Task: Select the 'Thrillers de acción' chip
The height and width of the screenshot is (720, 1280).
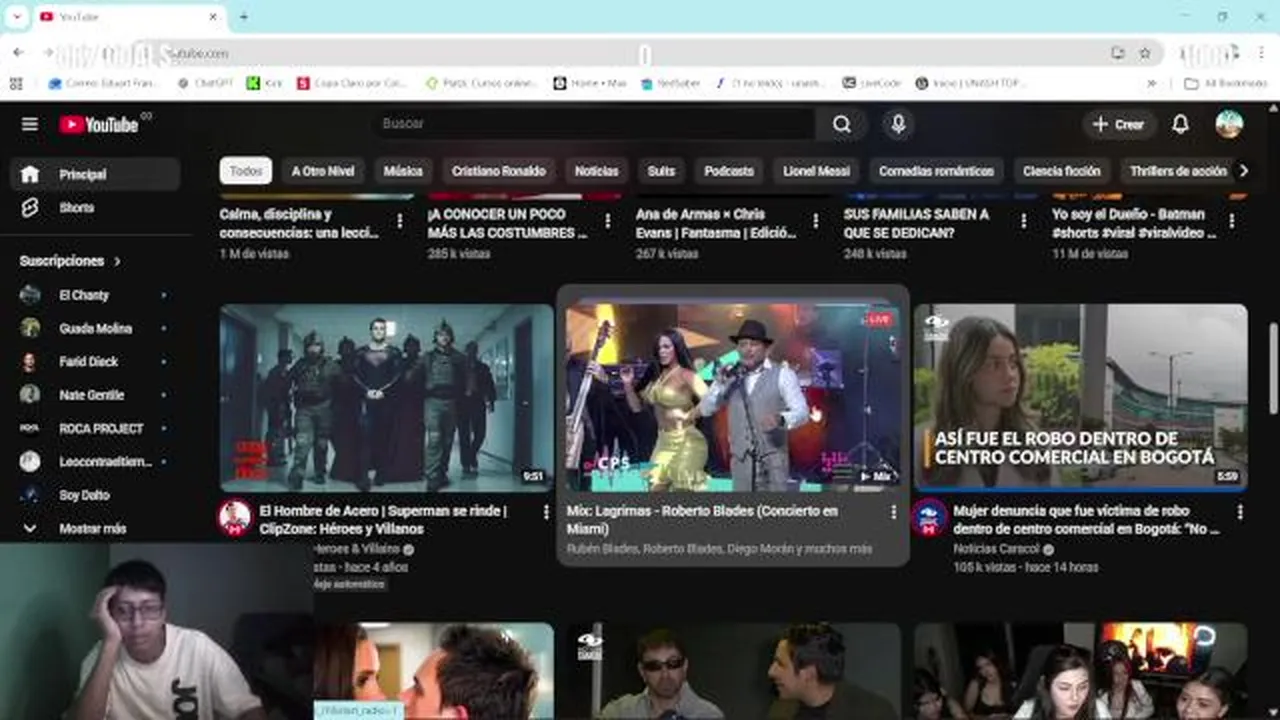Action: (x=1177, y=171)
